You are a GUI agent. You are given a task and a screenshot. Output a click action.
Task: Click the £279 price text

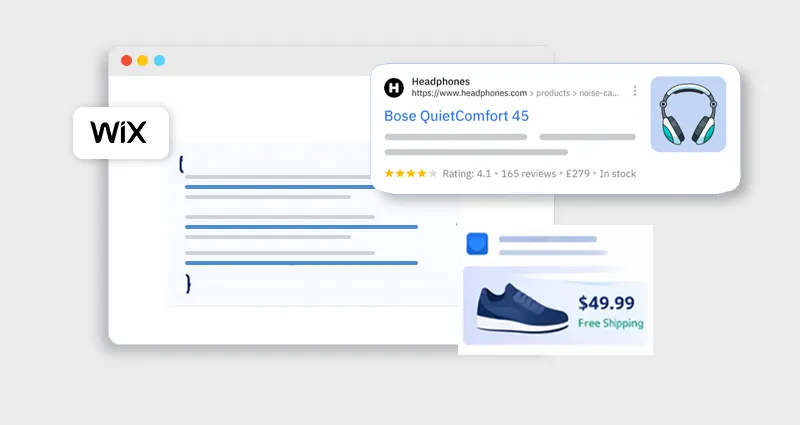coord(578,174)
